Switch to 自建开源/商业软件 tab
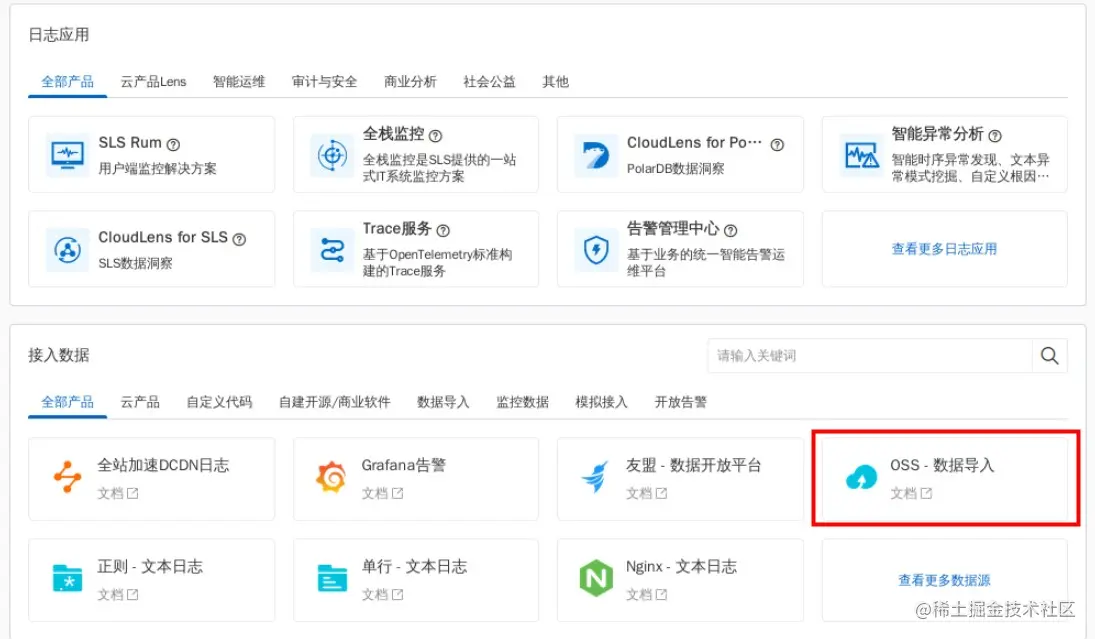This screenshot has width=1095, height=639. click(335, 402)
